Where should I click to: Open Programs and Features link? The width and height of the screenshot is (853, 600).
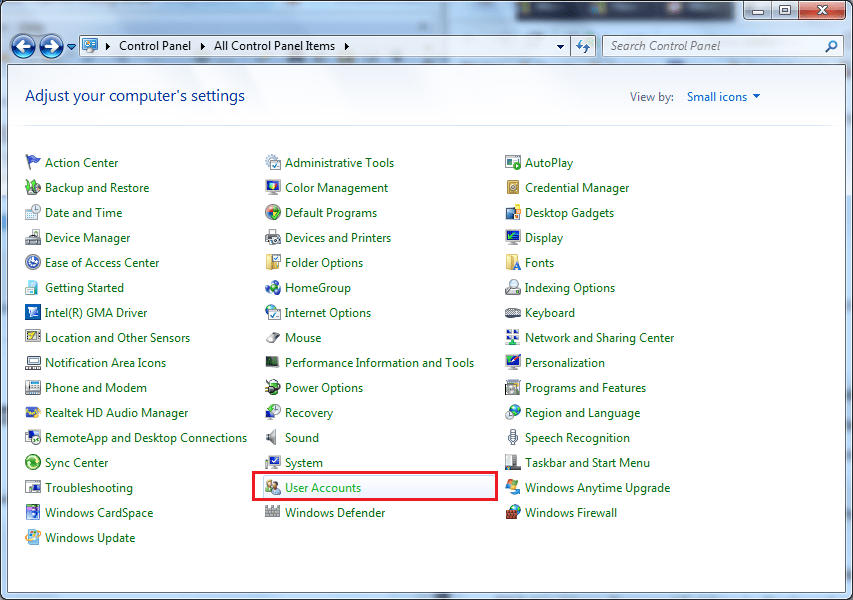585,388
